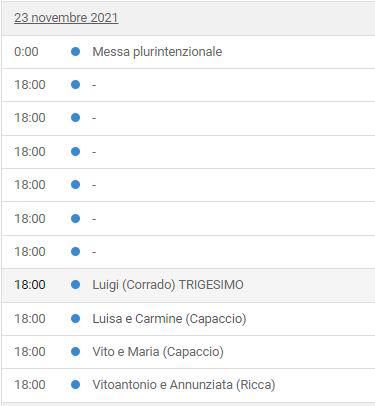Click the blue dot beside Luigi (Corrado) TRIGESIMO
Screen dimensions: 375x406
(76, 285)
